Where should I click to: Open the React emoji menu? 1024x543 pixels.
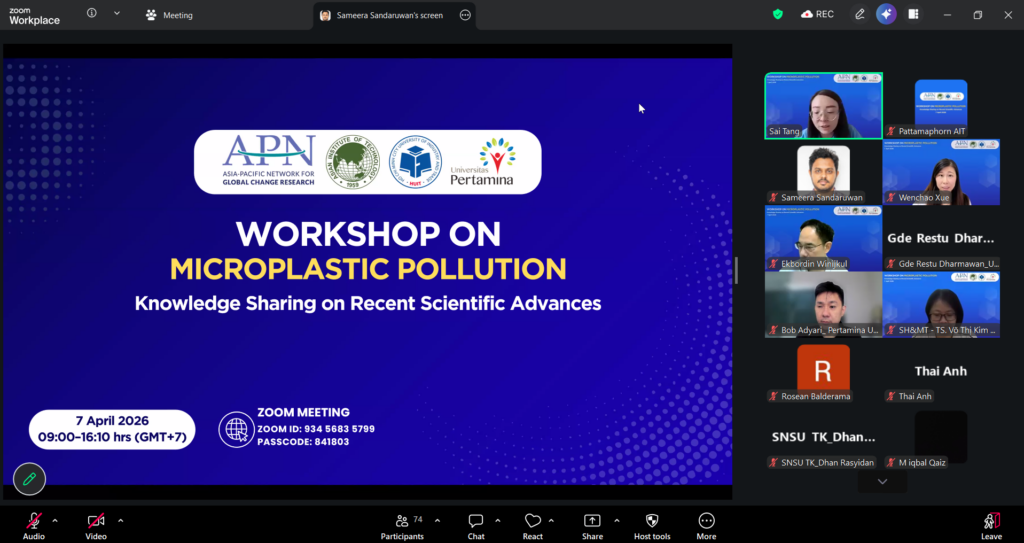pos(533,523)
